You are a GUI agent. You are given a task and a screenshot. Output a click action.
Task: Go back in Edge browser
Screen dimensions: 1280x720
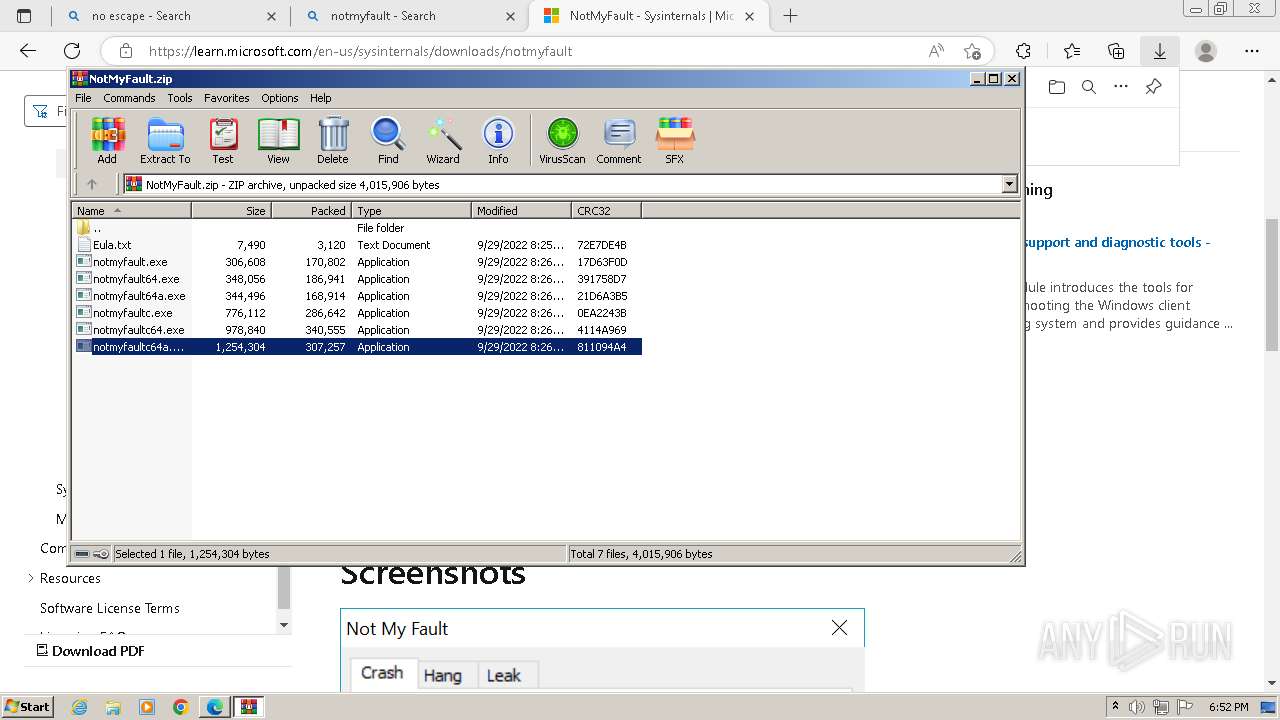pyautogui.click(x=28, y=51)
